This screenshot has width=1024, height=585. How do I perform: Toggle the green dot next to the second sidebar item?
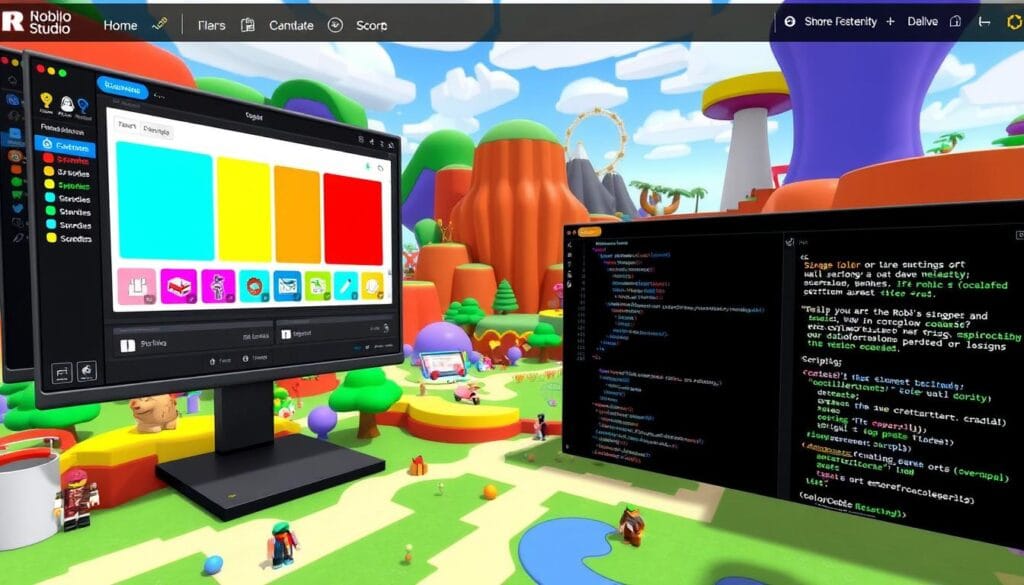(x=48, y=157)
